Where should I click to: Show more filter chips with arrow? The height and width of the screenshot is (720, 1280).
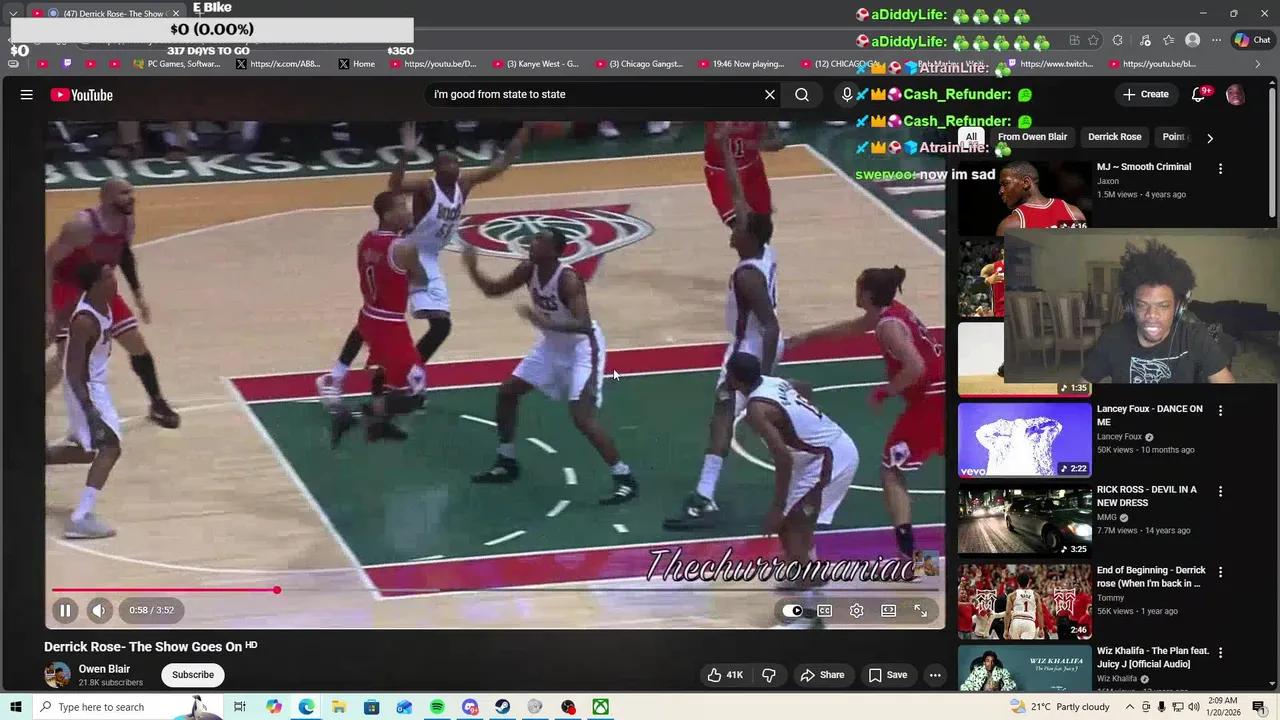[1210, 138]
